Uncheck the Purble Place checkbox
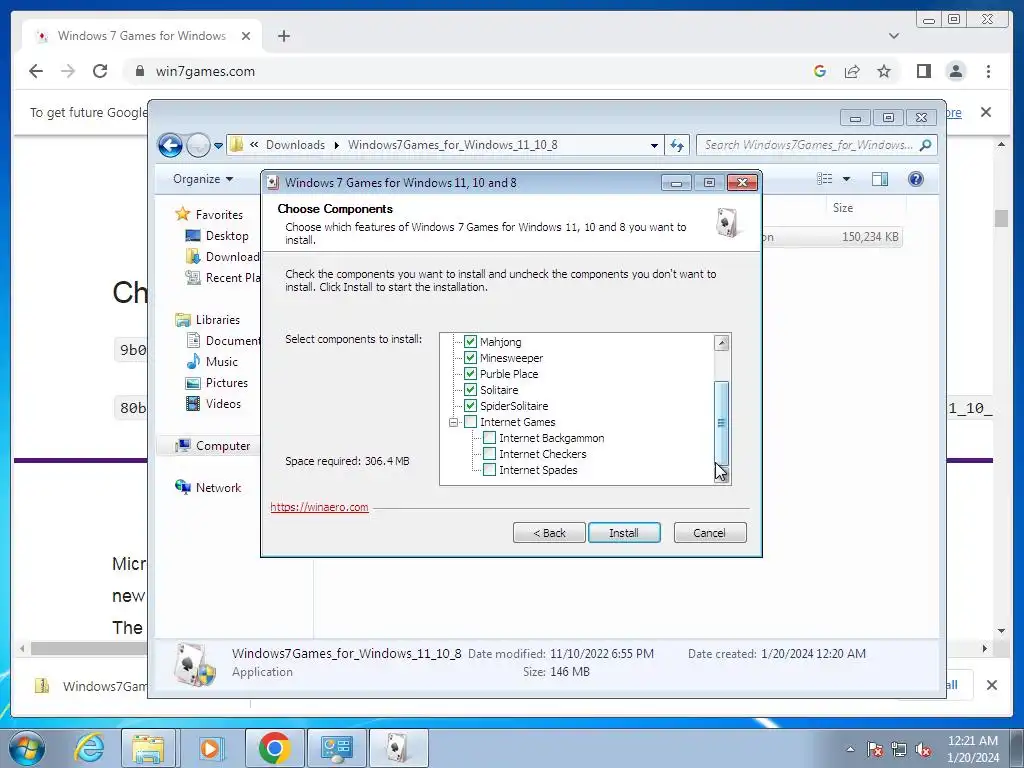Screen dimensions: 1024x768 pyautogui.click(x=470, y=374)
